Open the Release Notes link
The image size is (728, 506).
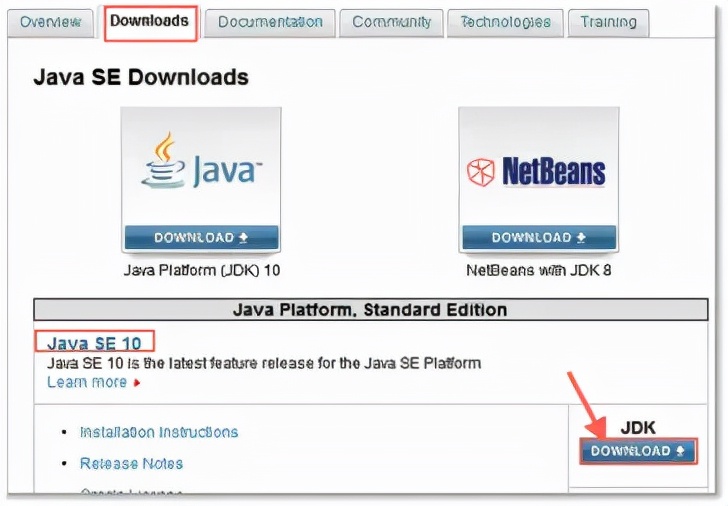(x=131, y=463)
